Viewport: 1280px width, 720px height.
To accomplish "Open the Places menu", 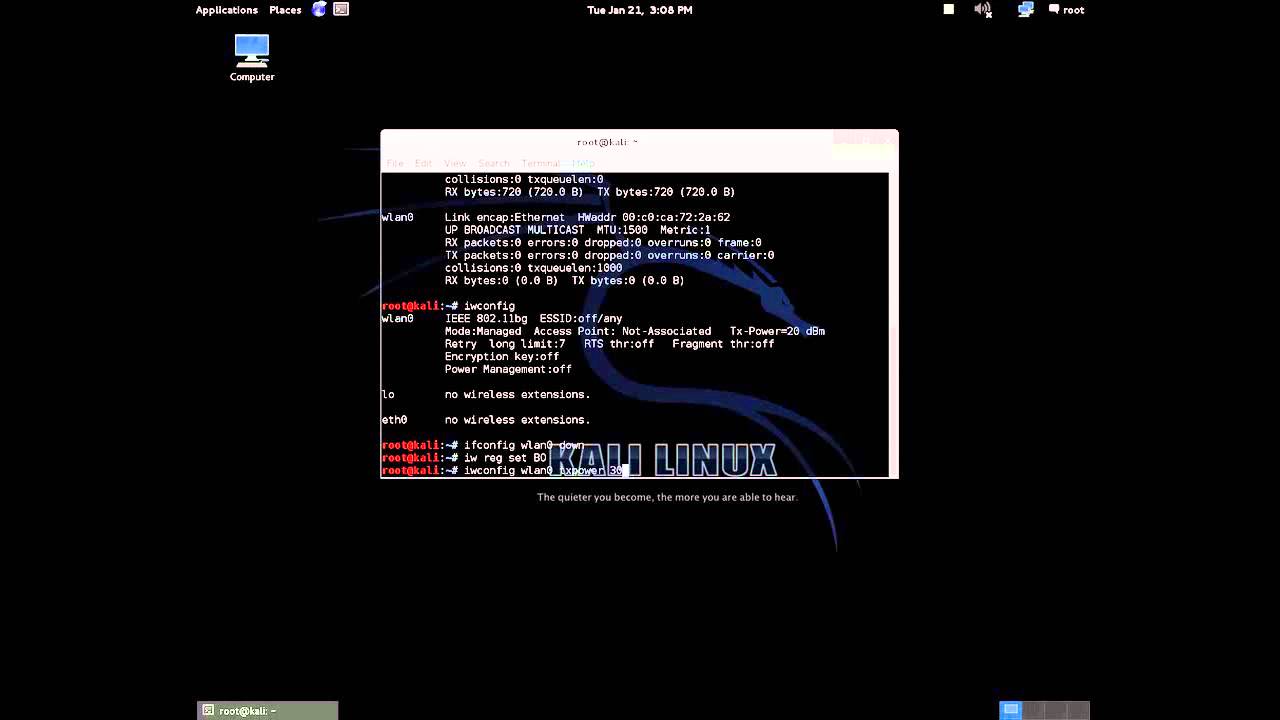I will tap(285, 10).
